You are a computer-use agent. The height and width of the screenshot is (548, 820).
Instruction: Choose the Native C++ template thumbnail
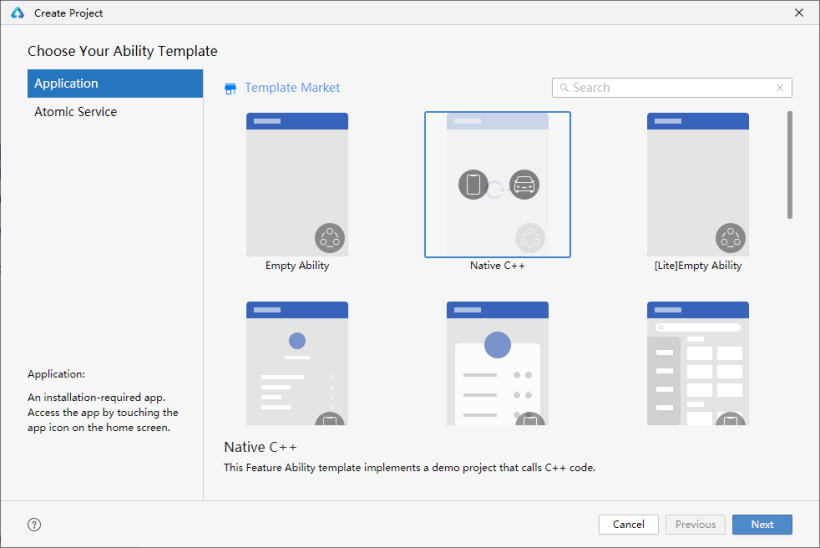[x=497, y=184]
